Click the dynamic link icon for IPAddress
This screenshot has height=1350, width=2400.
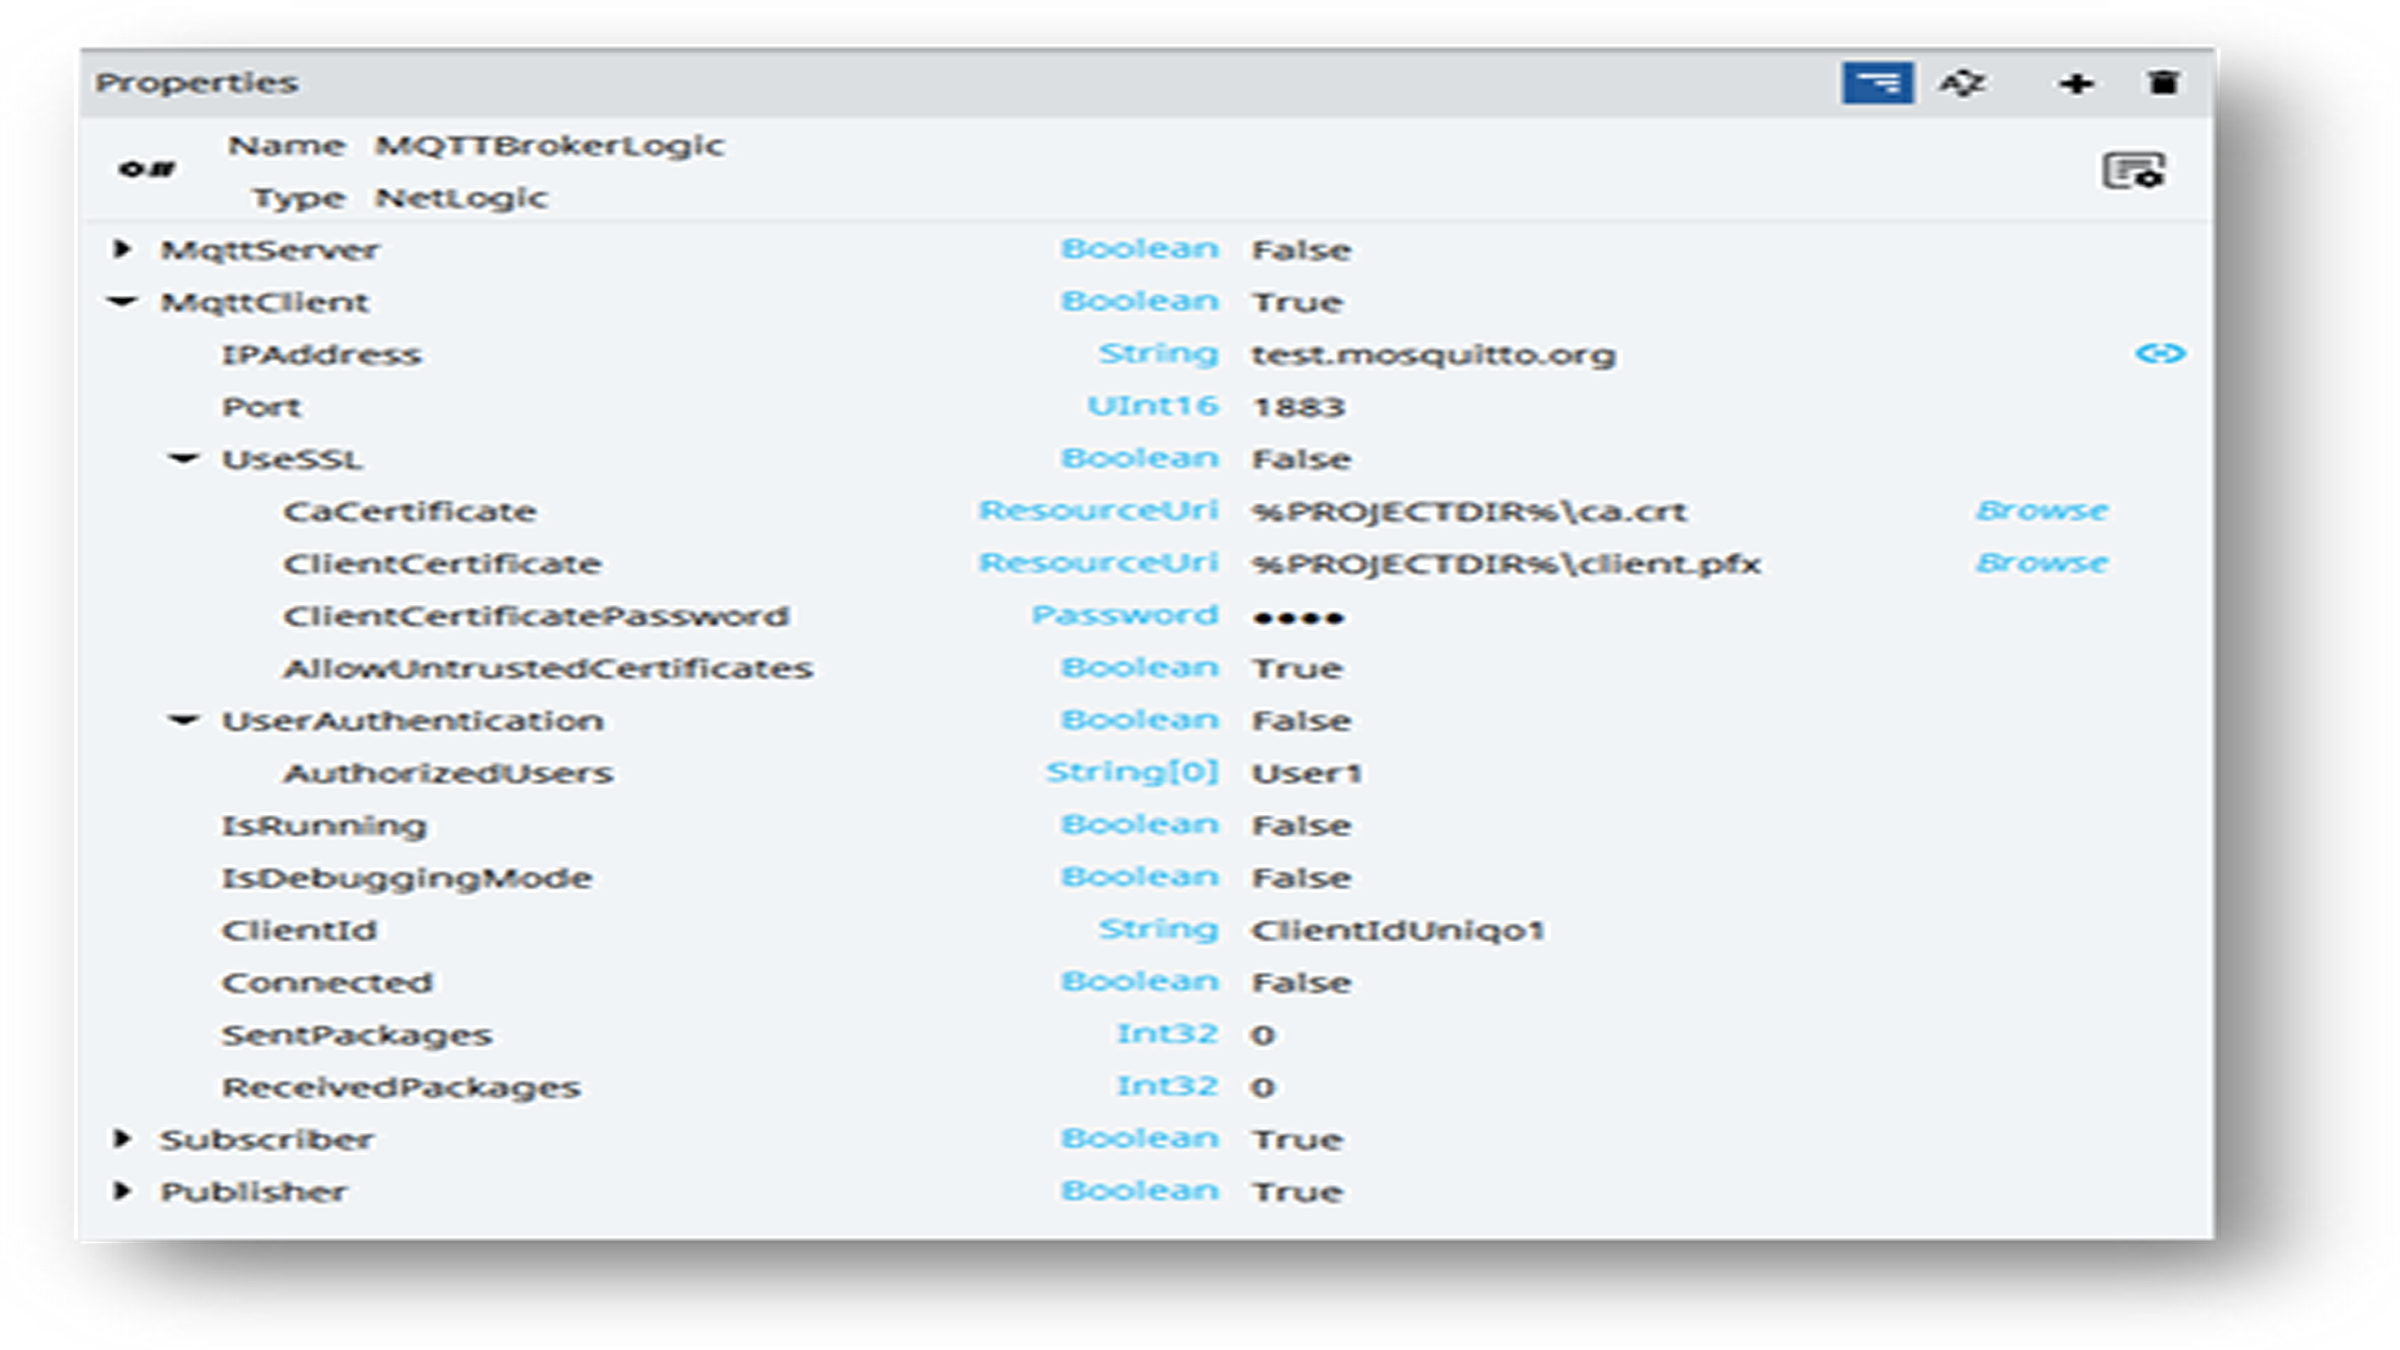coord(2160,354)
